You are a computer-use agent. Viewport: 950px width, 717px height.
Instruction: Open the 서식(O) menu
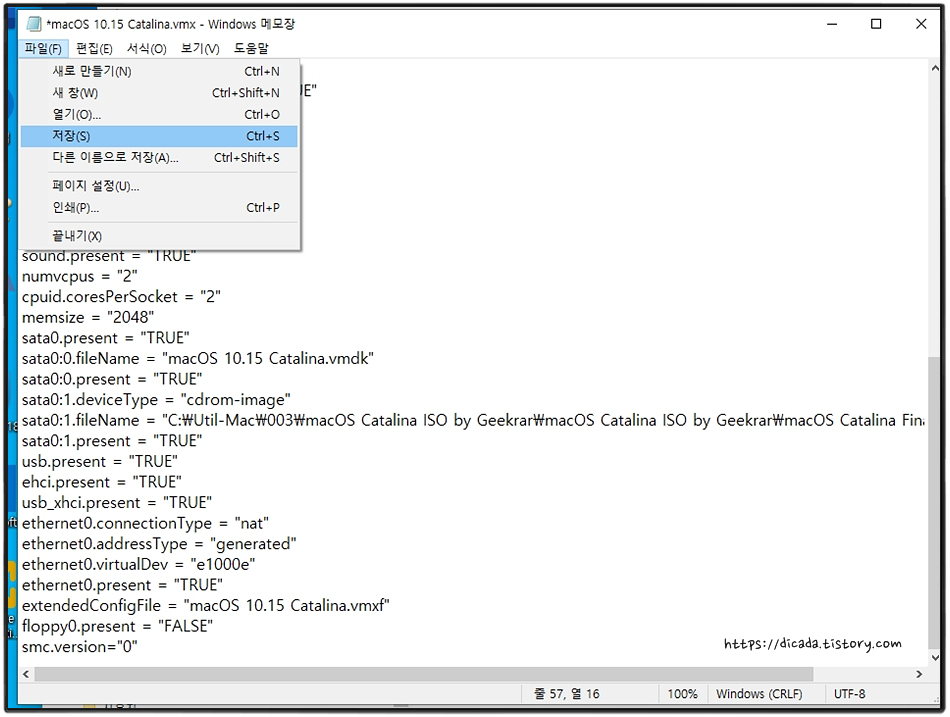(x=147, y=48)
